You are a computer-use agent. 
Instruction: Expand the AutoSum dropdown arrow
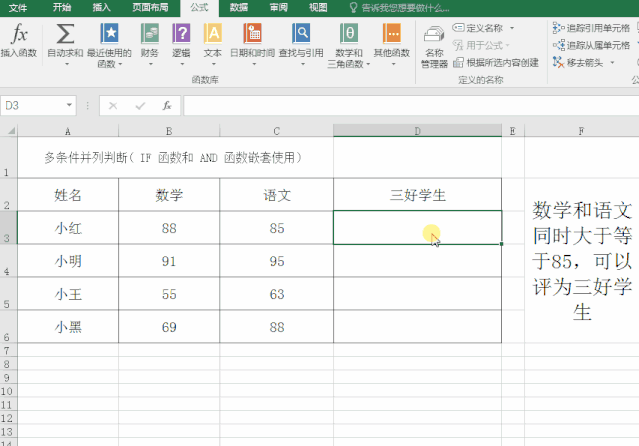point(66,64)
